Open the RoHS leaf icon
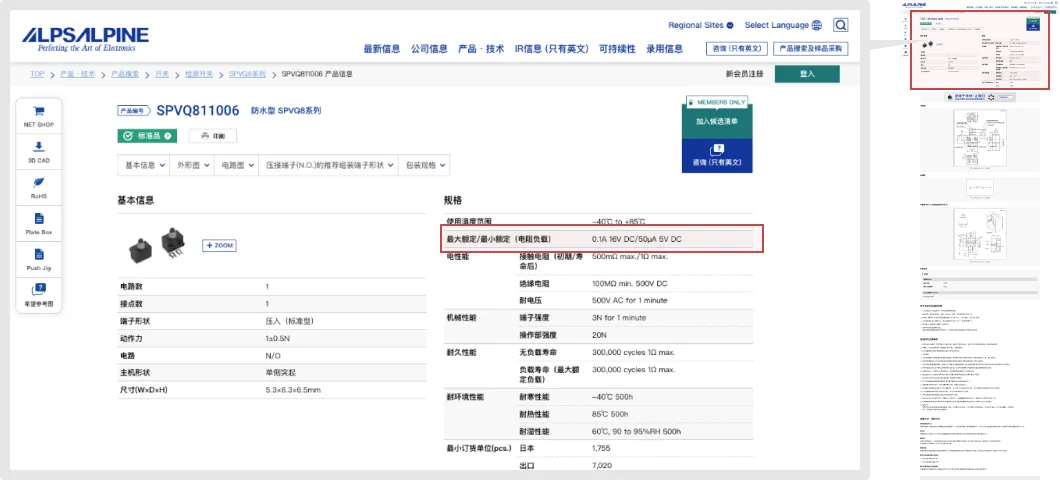The image size is (1060, 480). coord(38,184)
